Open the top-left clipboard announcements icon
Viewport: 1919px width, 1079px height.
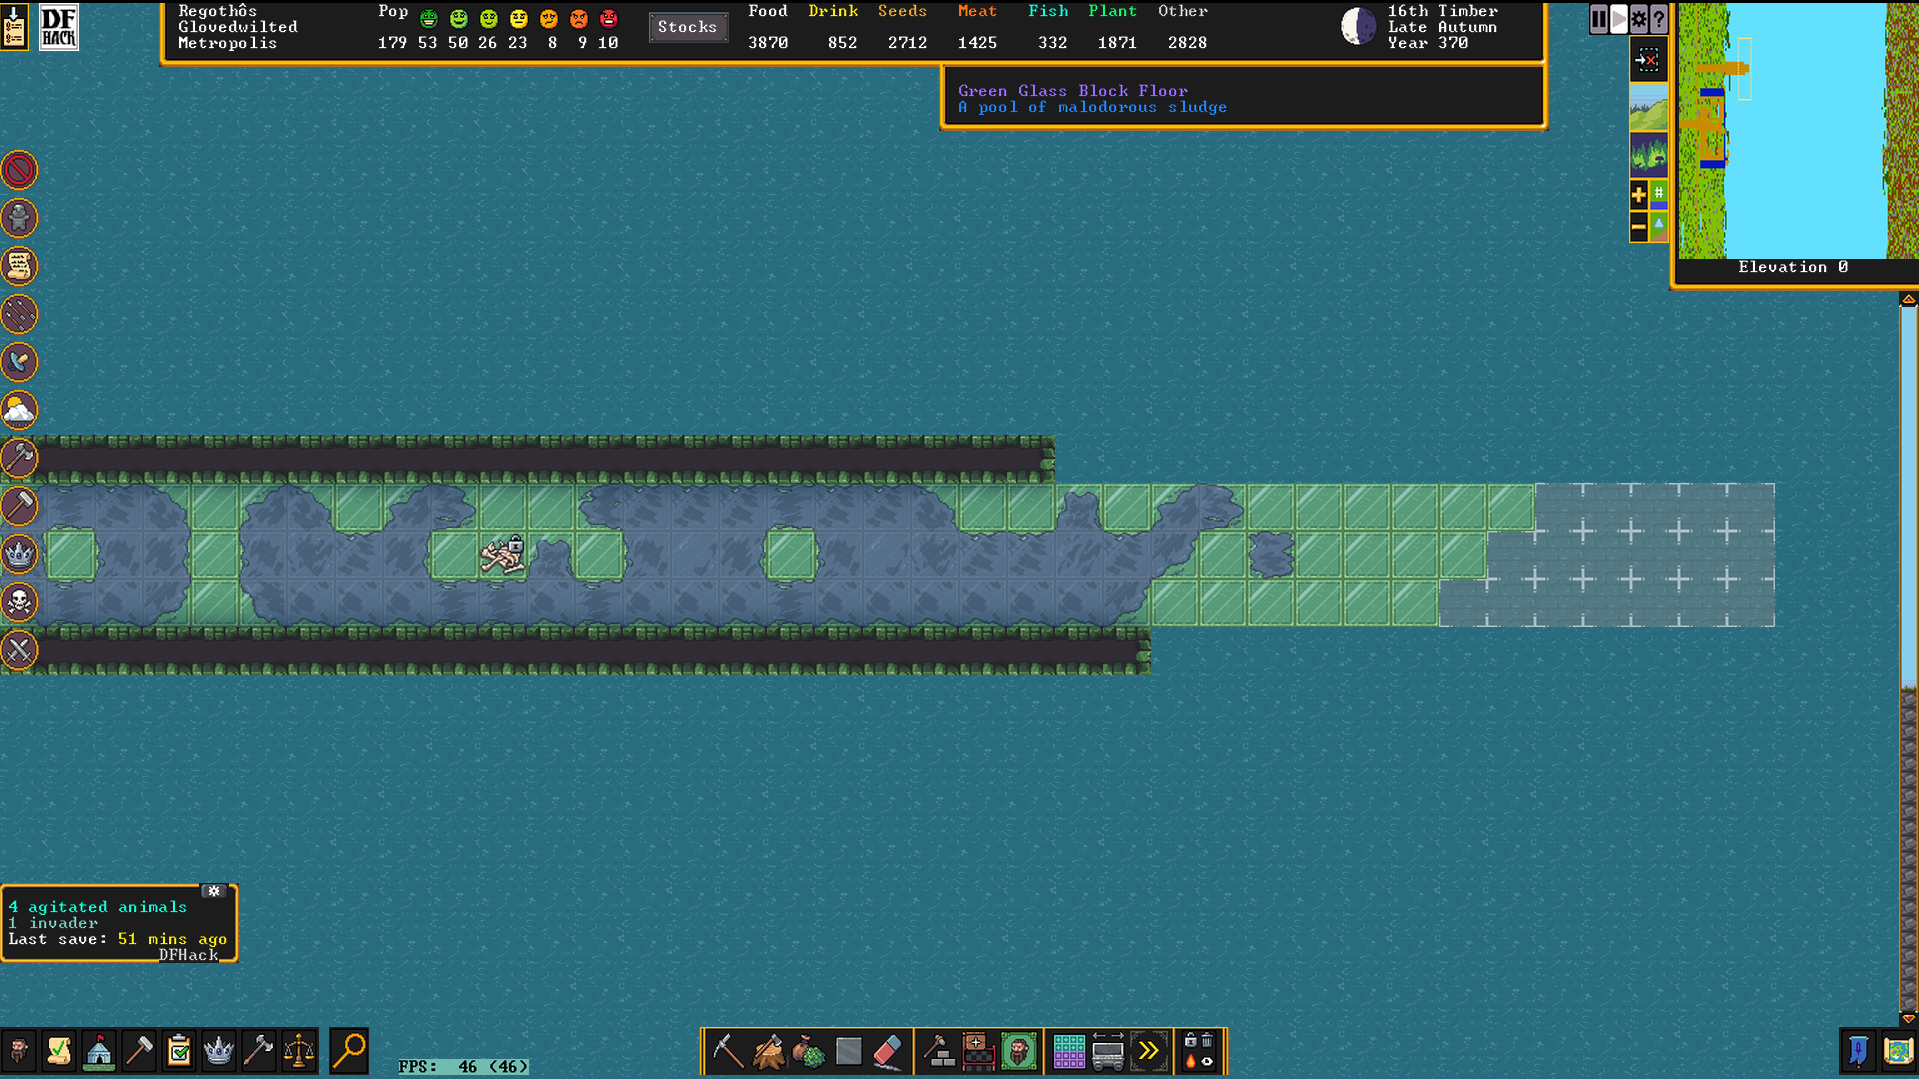pyautogui.click(x=15, y=26)
